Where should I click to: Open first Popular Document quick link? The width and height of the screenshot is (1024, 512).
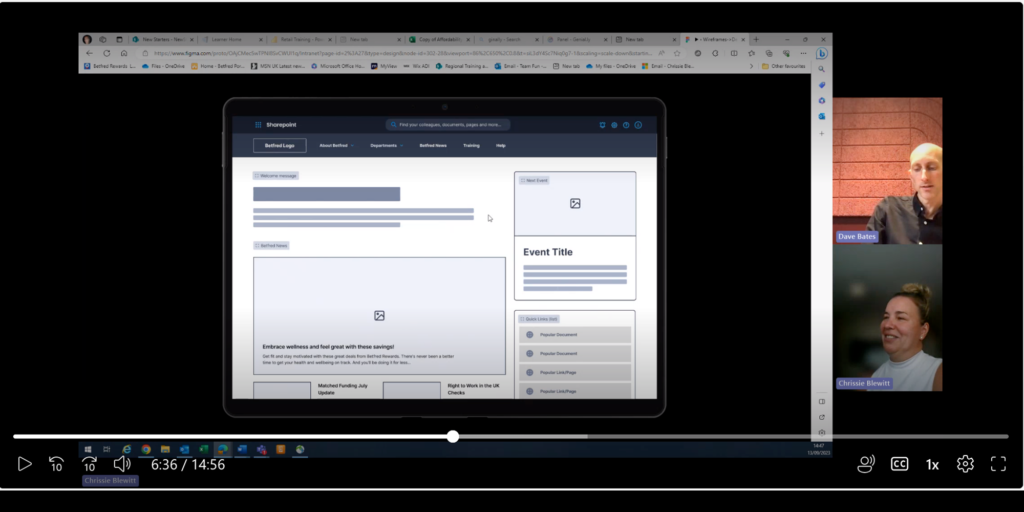click(575, 335)
